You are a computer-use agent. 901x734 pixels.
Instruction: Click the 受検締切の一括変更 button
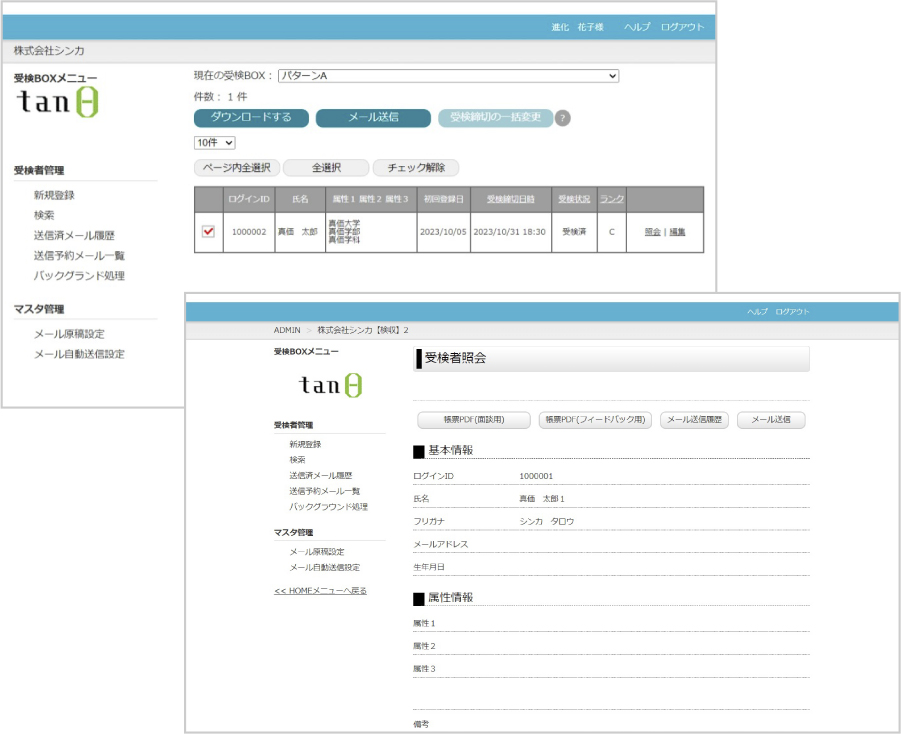(x=495, y=118)
